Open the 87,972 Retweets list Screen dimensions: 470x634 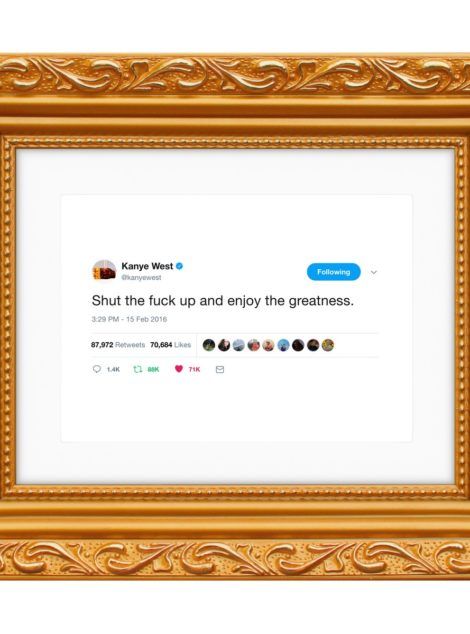point(118,345)
